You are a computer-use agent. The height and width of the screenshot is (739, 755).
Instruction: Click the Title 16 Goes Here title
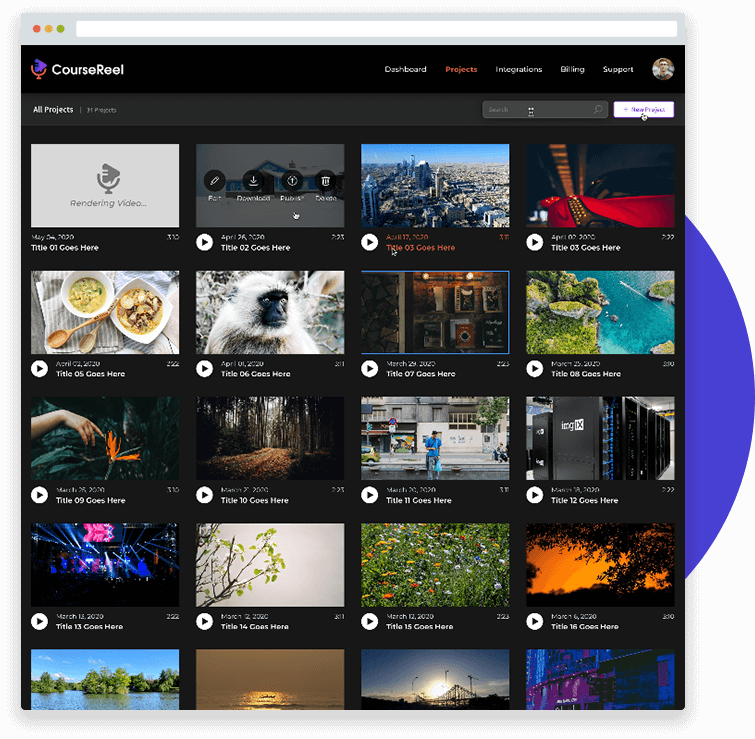pyautogui.click(x=585, y=626)
